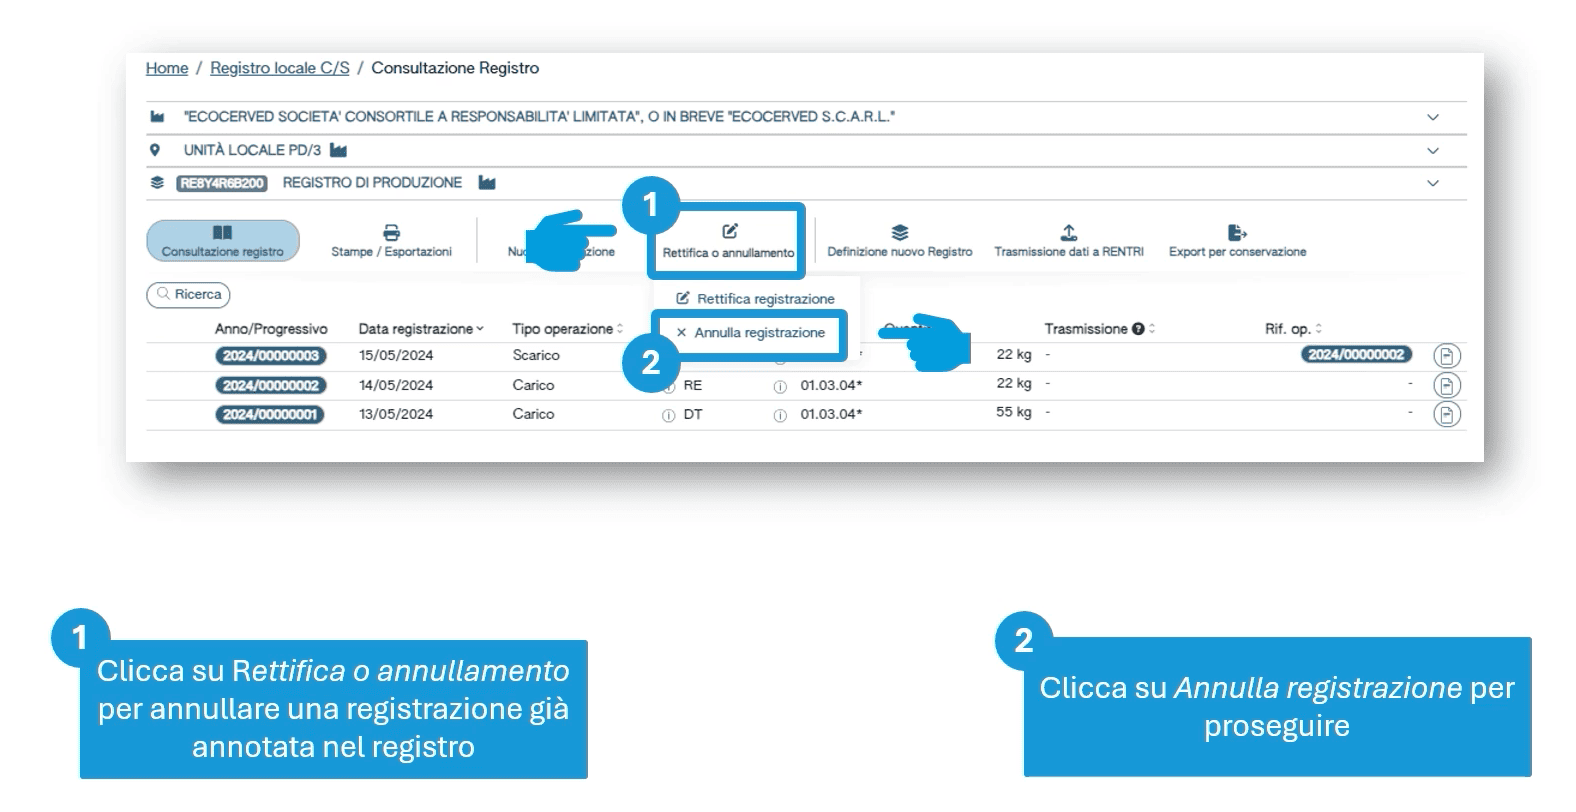Viewport: 1576px width, 812px height.
Task: Select the Consultazione registro tab
Action: tap(222, 241)
